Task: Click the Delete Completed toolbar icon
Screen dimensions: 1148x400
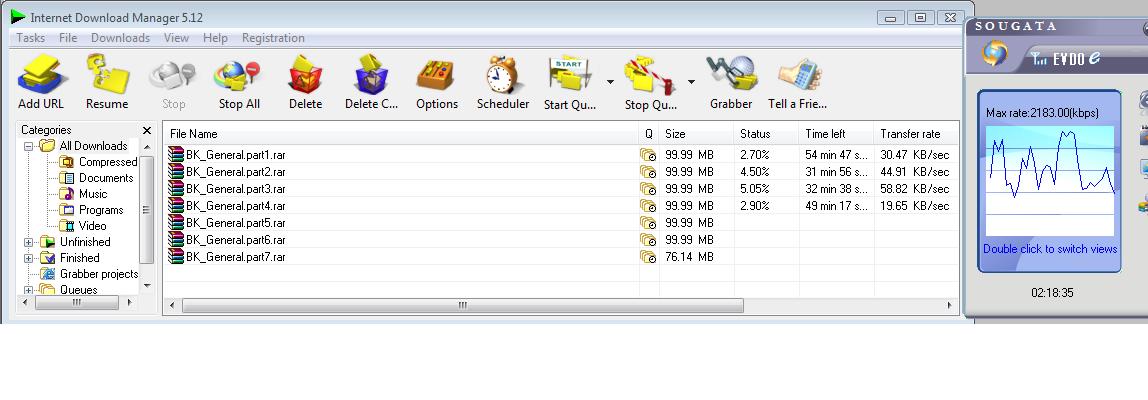Action: [x=371, y=75]
